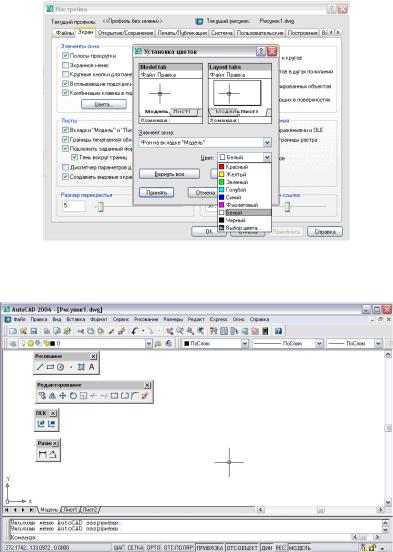Open the Undo history dropdown arrow

click(x=143, y=331)
